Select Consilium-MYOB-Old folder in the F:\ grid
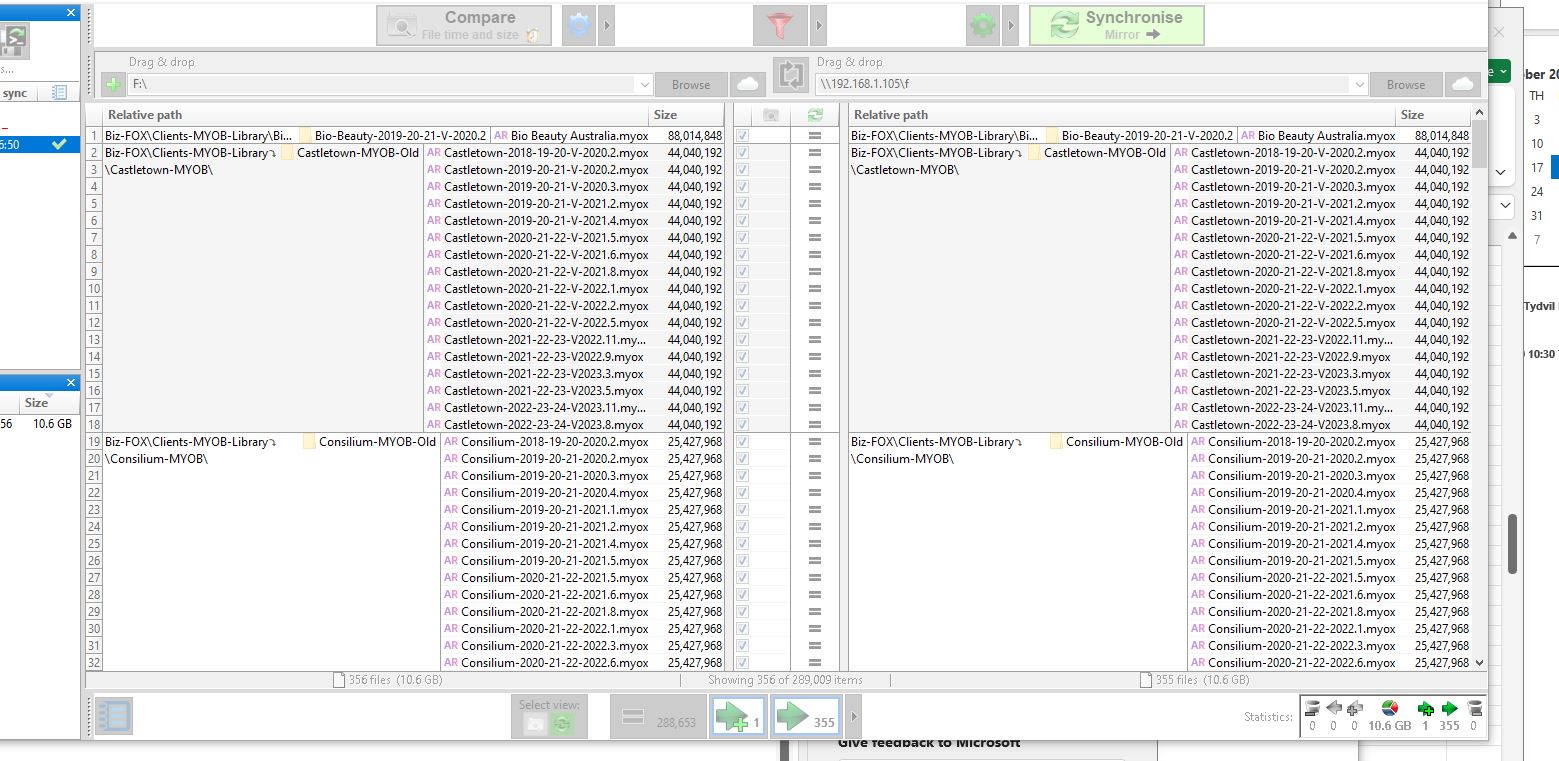 point(369,442)
